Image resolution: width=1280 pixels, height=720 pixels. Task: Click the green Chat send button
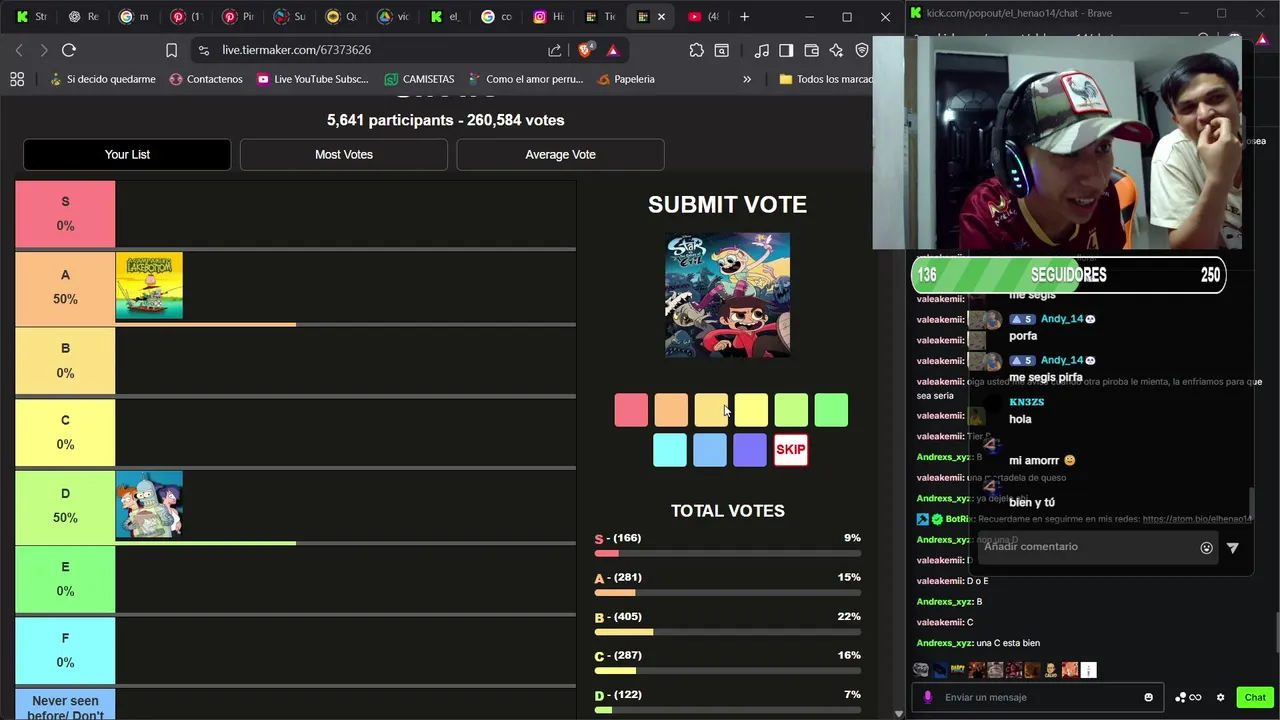pos(1254,697)
